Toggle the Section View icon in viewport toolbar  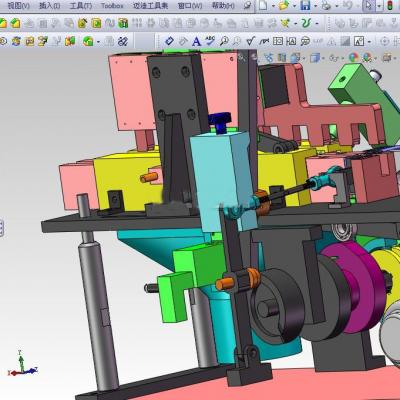282,58
